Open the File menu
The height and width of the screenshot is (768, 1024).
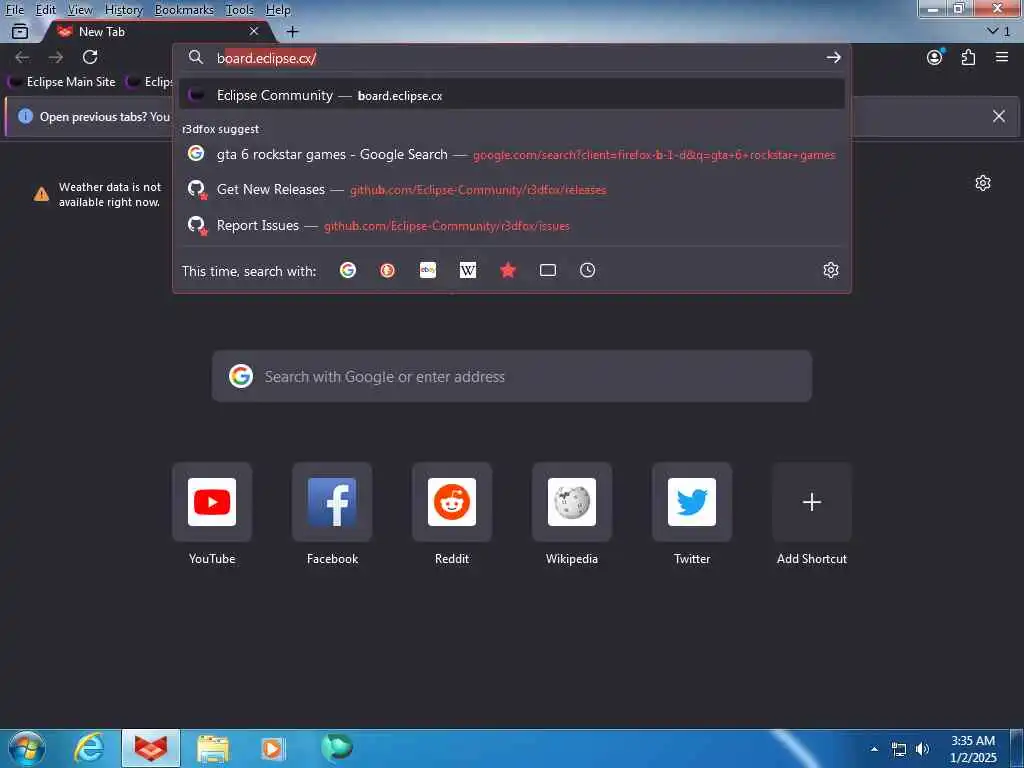pos(14,10)
